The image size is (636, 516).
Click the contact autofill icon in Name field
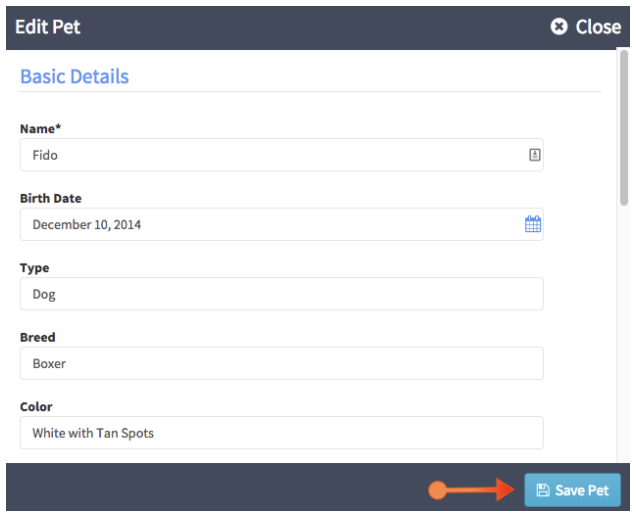(535, 155)
